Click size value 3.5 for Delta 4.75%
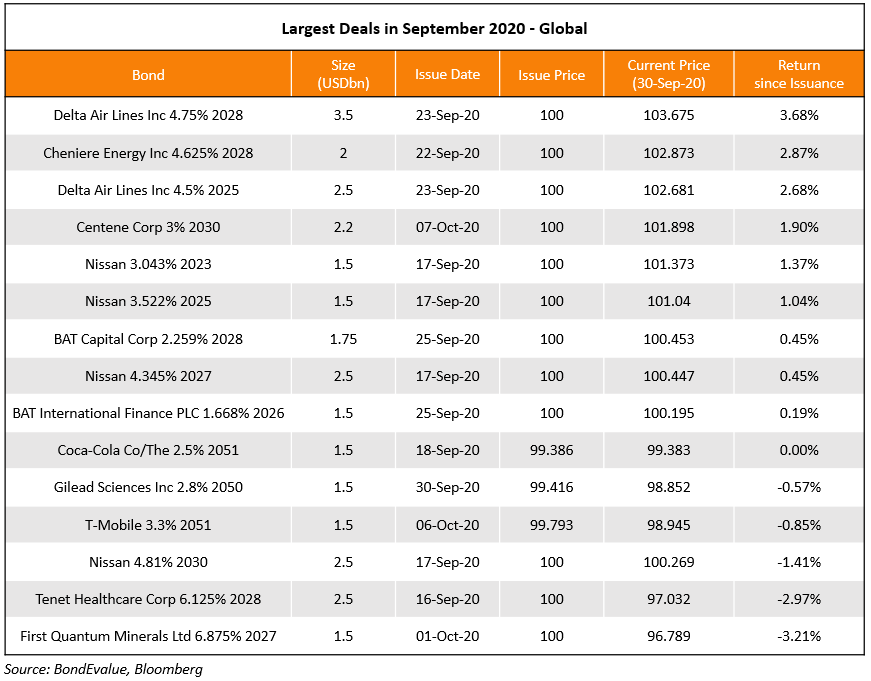 [343, 115]
